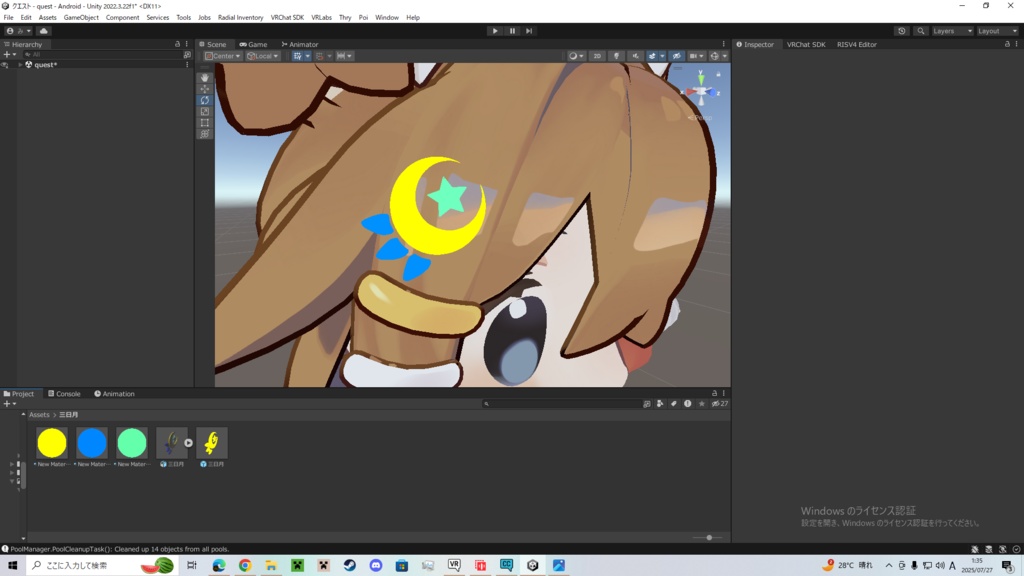Toggle grid visibility button in Scene

tap(298, 56)
